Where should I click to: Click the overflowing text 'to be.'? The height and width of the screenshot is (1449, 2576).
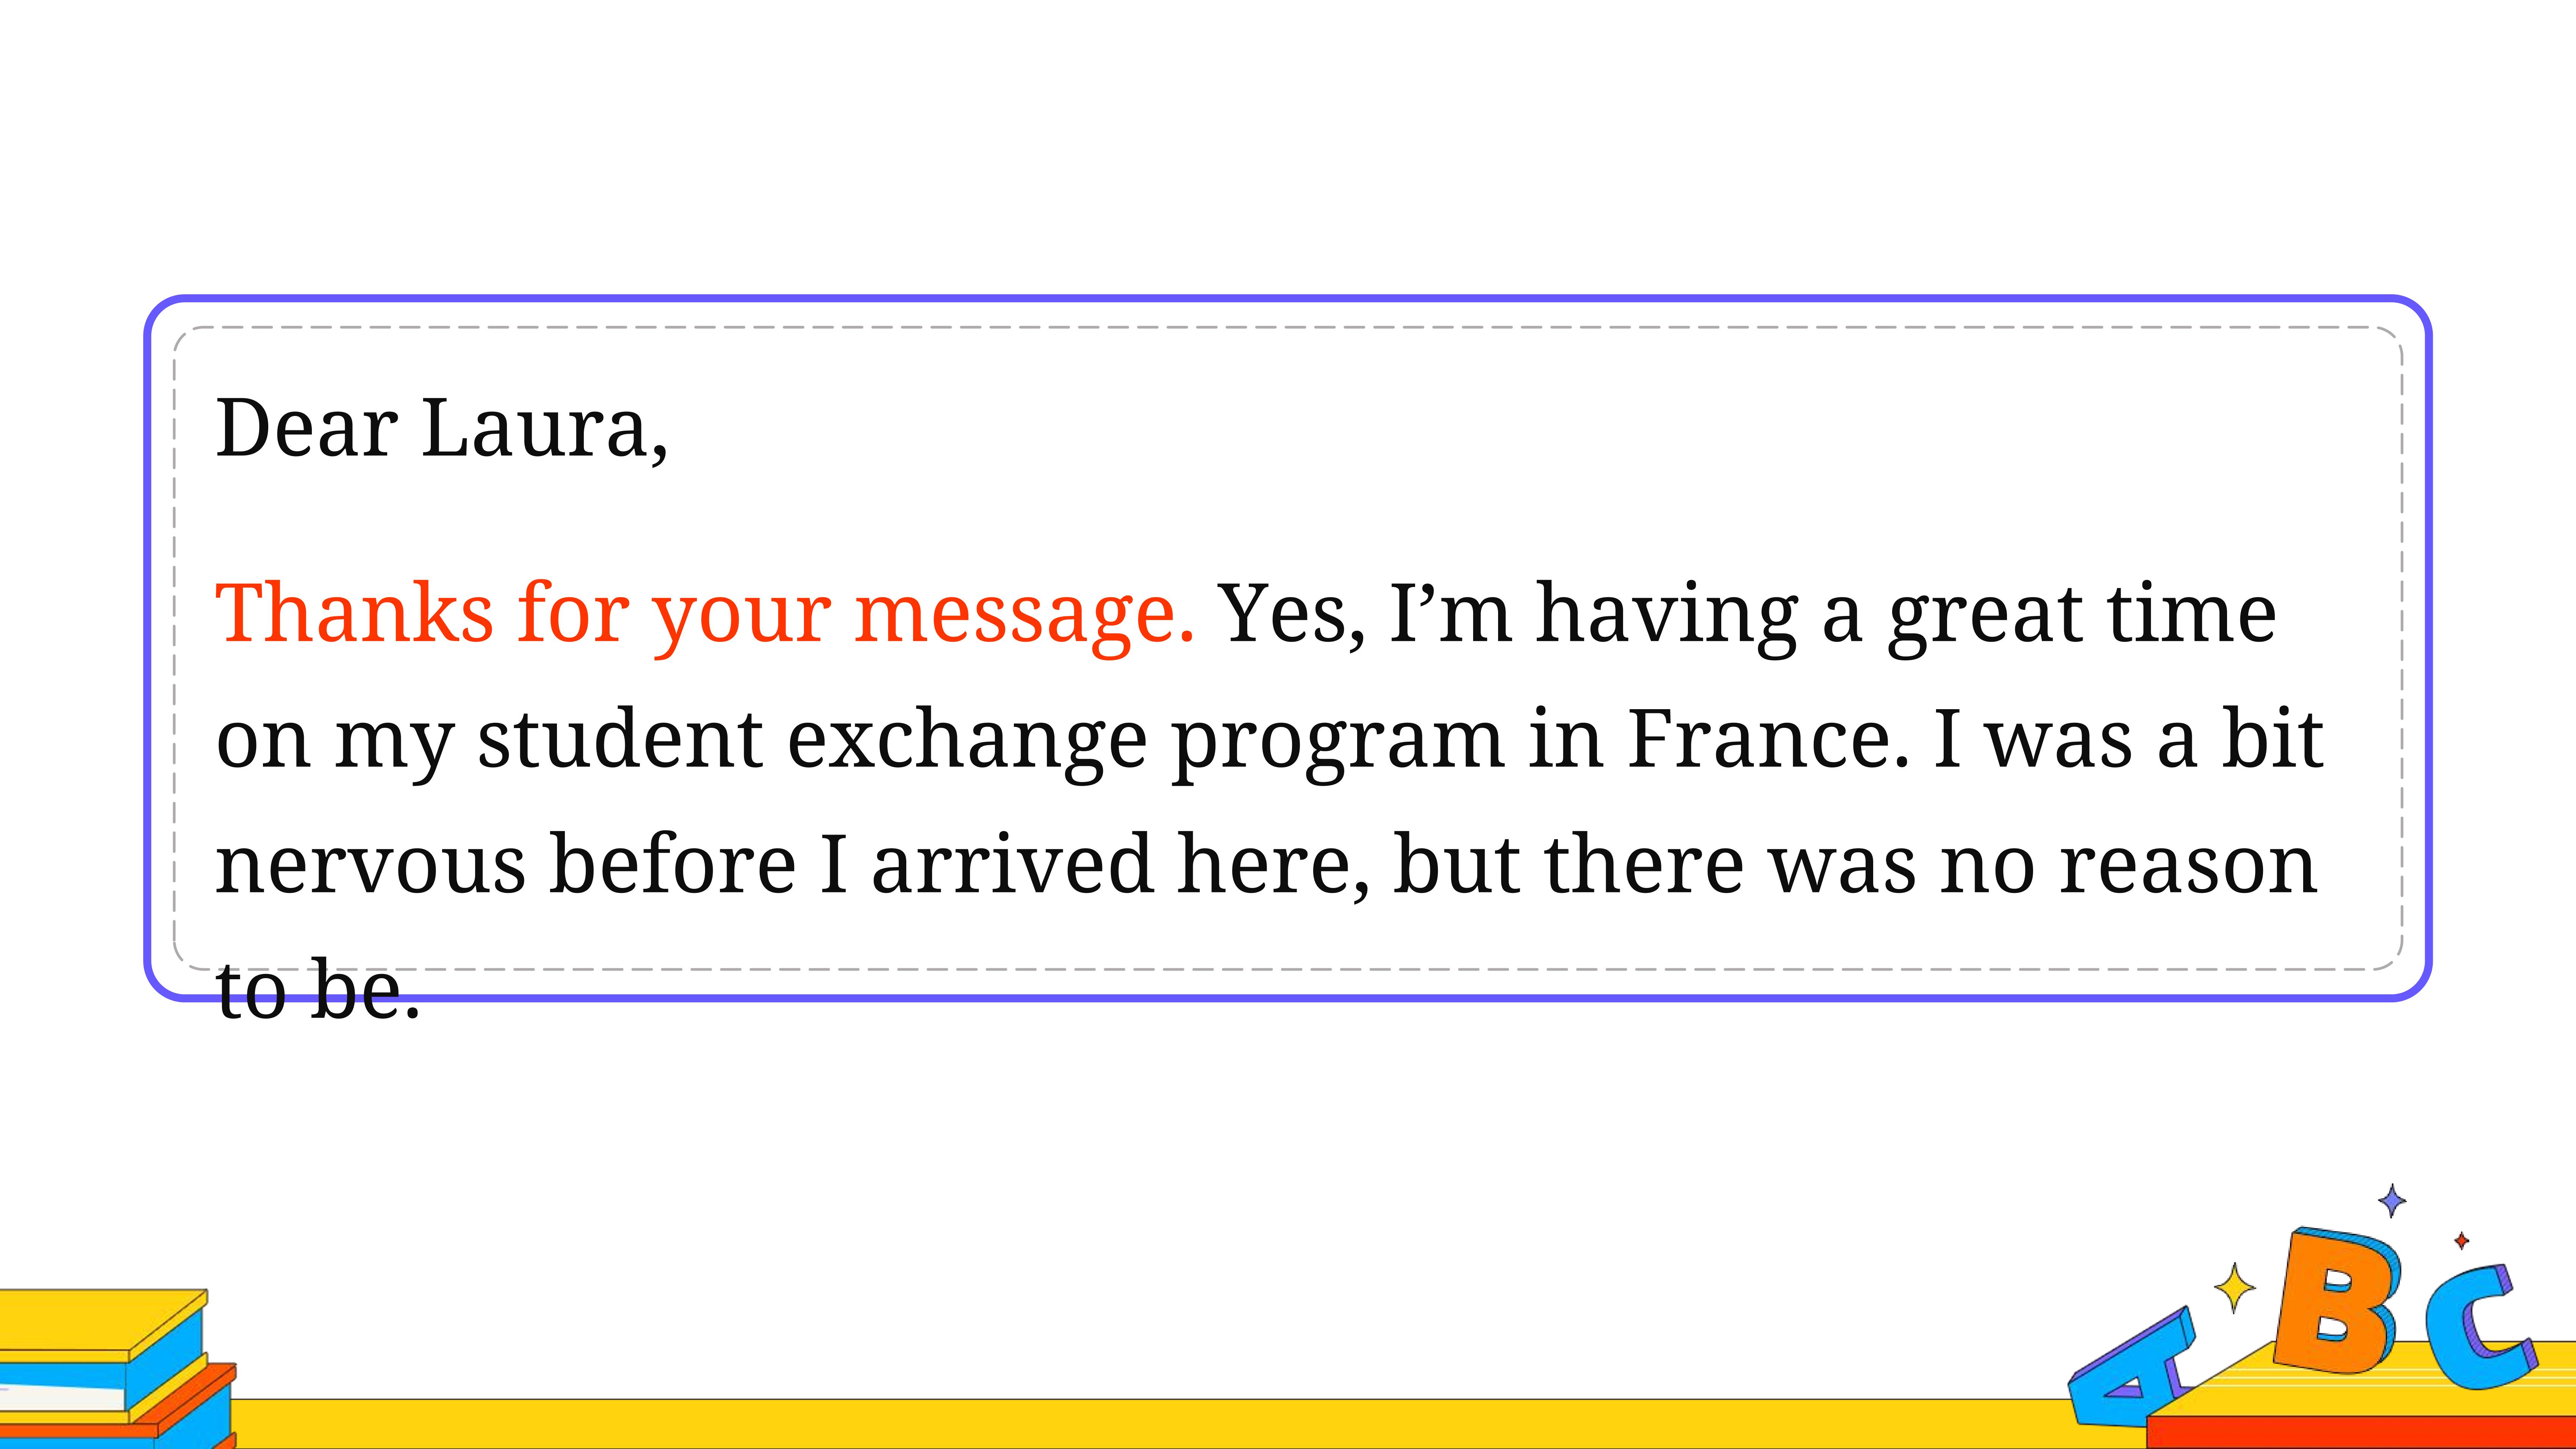tap(318, 989)
